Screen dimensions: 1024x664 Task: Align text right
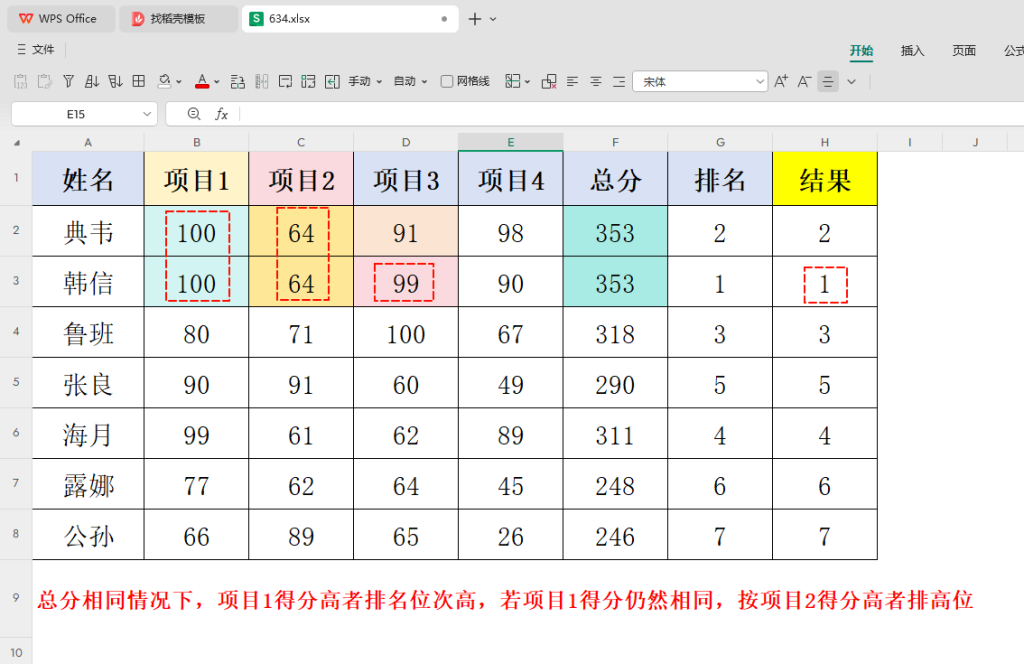(619, 82)
